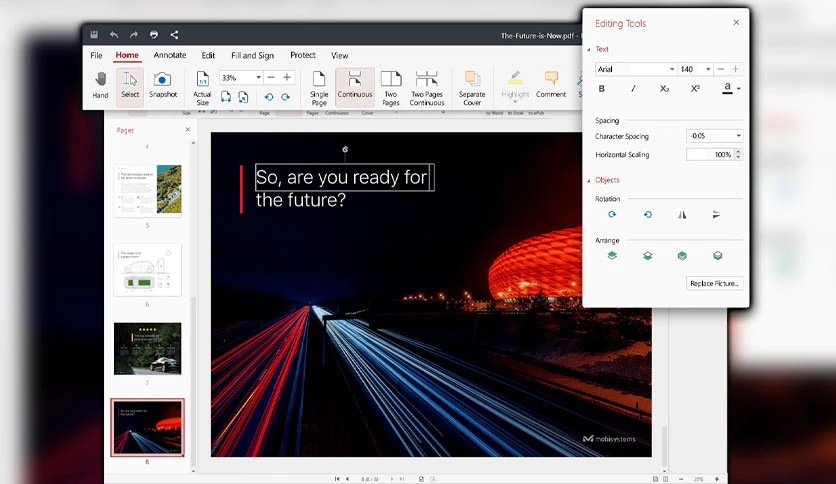This screenshot has height=484, width=836.
Task: Rotate object clockwise
Action: (612, 214)
